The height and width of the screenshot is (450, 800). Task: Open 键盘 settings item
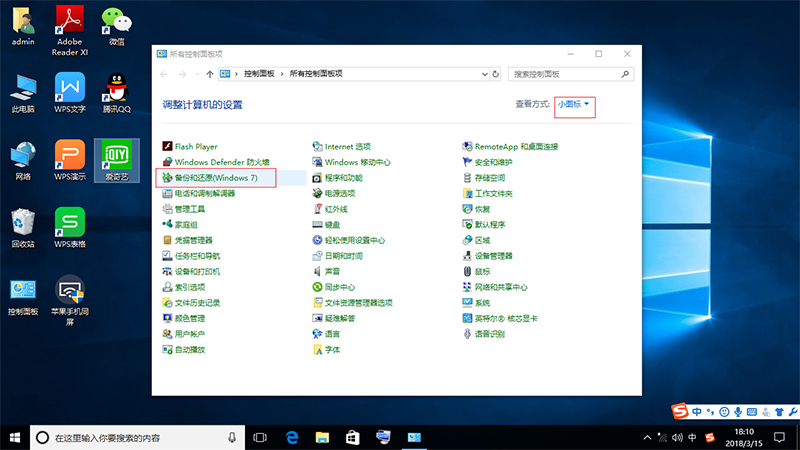pos(326,224)
